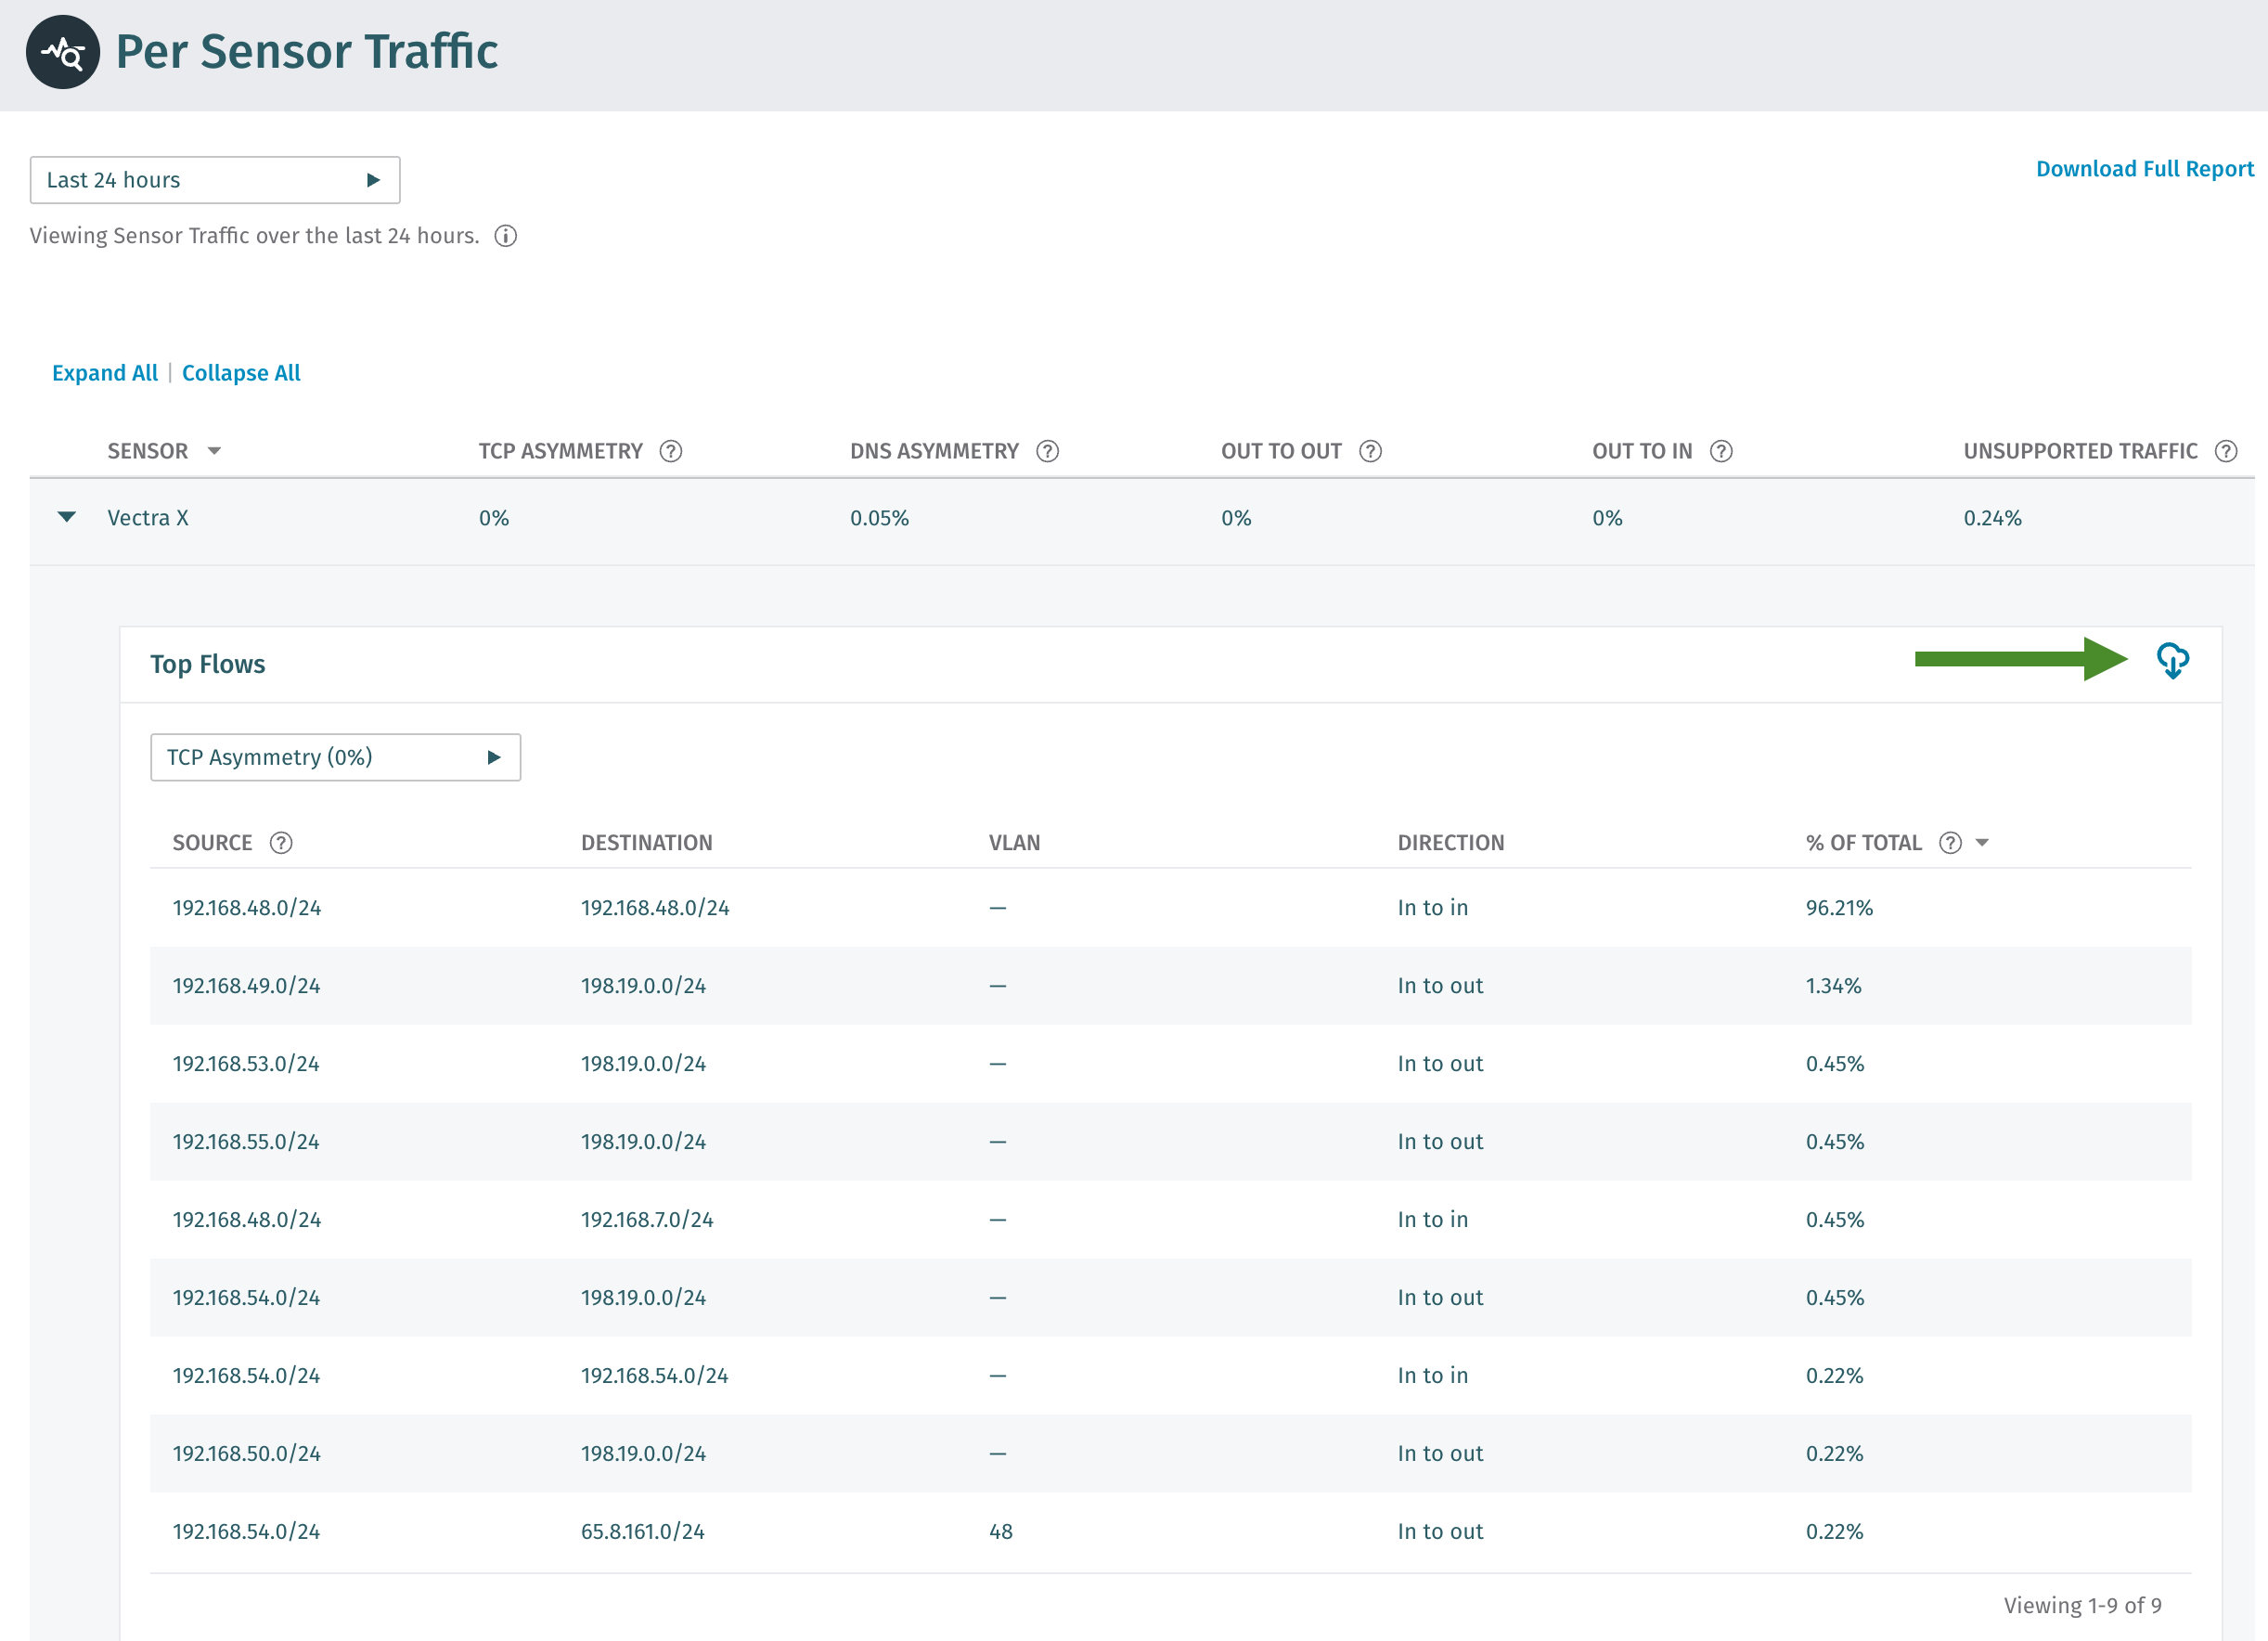Click the Out to In help icon
The height and width of the screenshot is (1641, 2268).
tap(1721, 451)
